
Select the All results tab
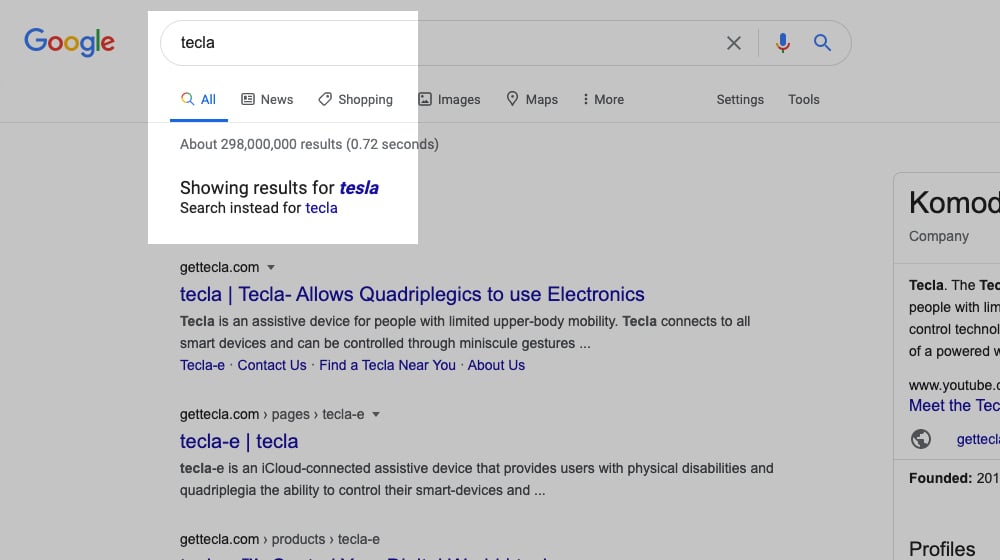coord(199,99)
